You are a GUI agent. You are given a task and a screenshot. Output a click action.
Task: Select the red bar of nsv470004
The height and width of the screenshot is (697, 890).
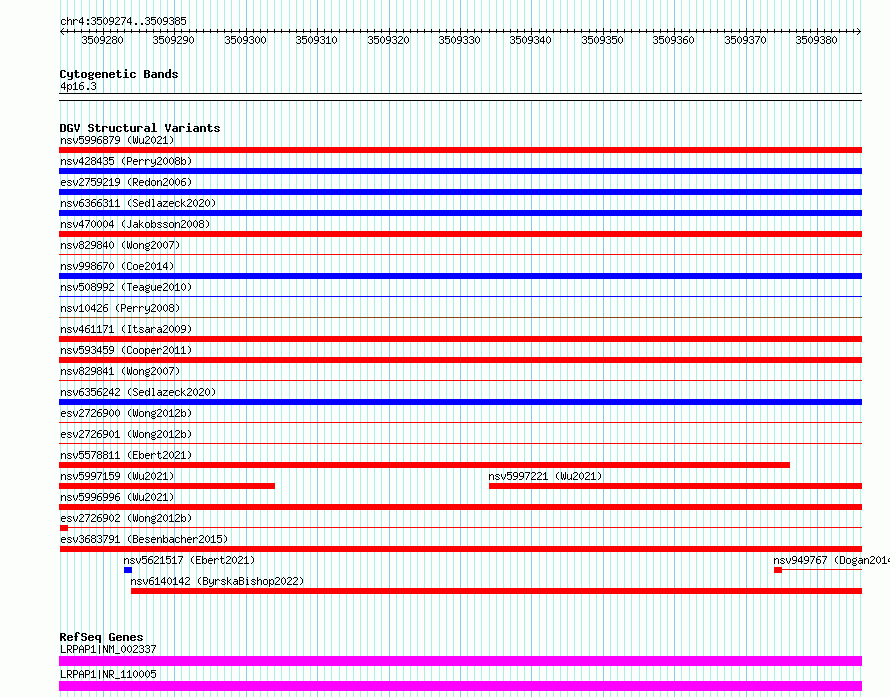pos(460,234)
